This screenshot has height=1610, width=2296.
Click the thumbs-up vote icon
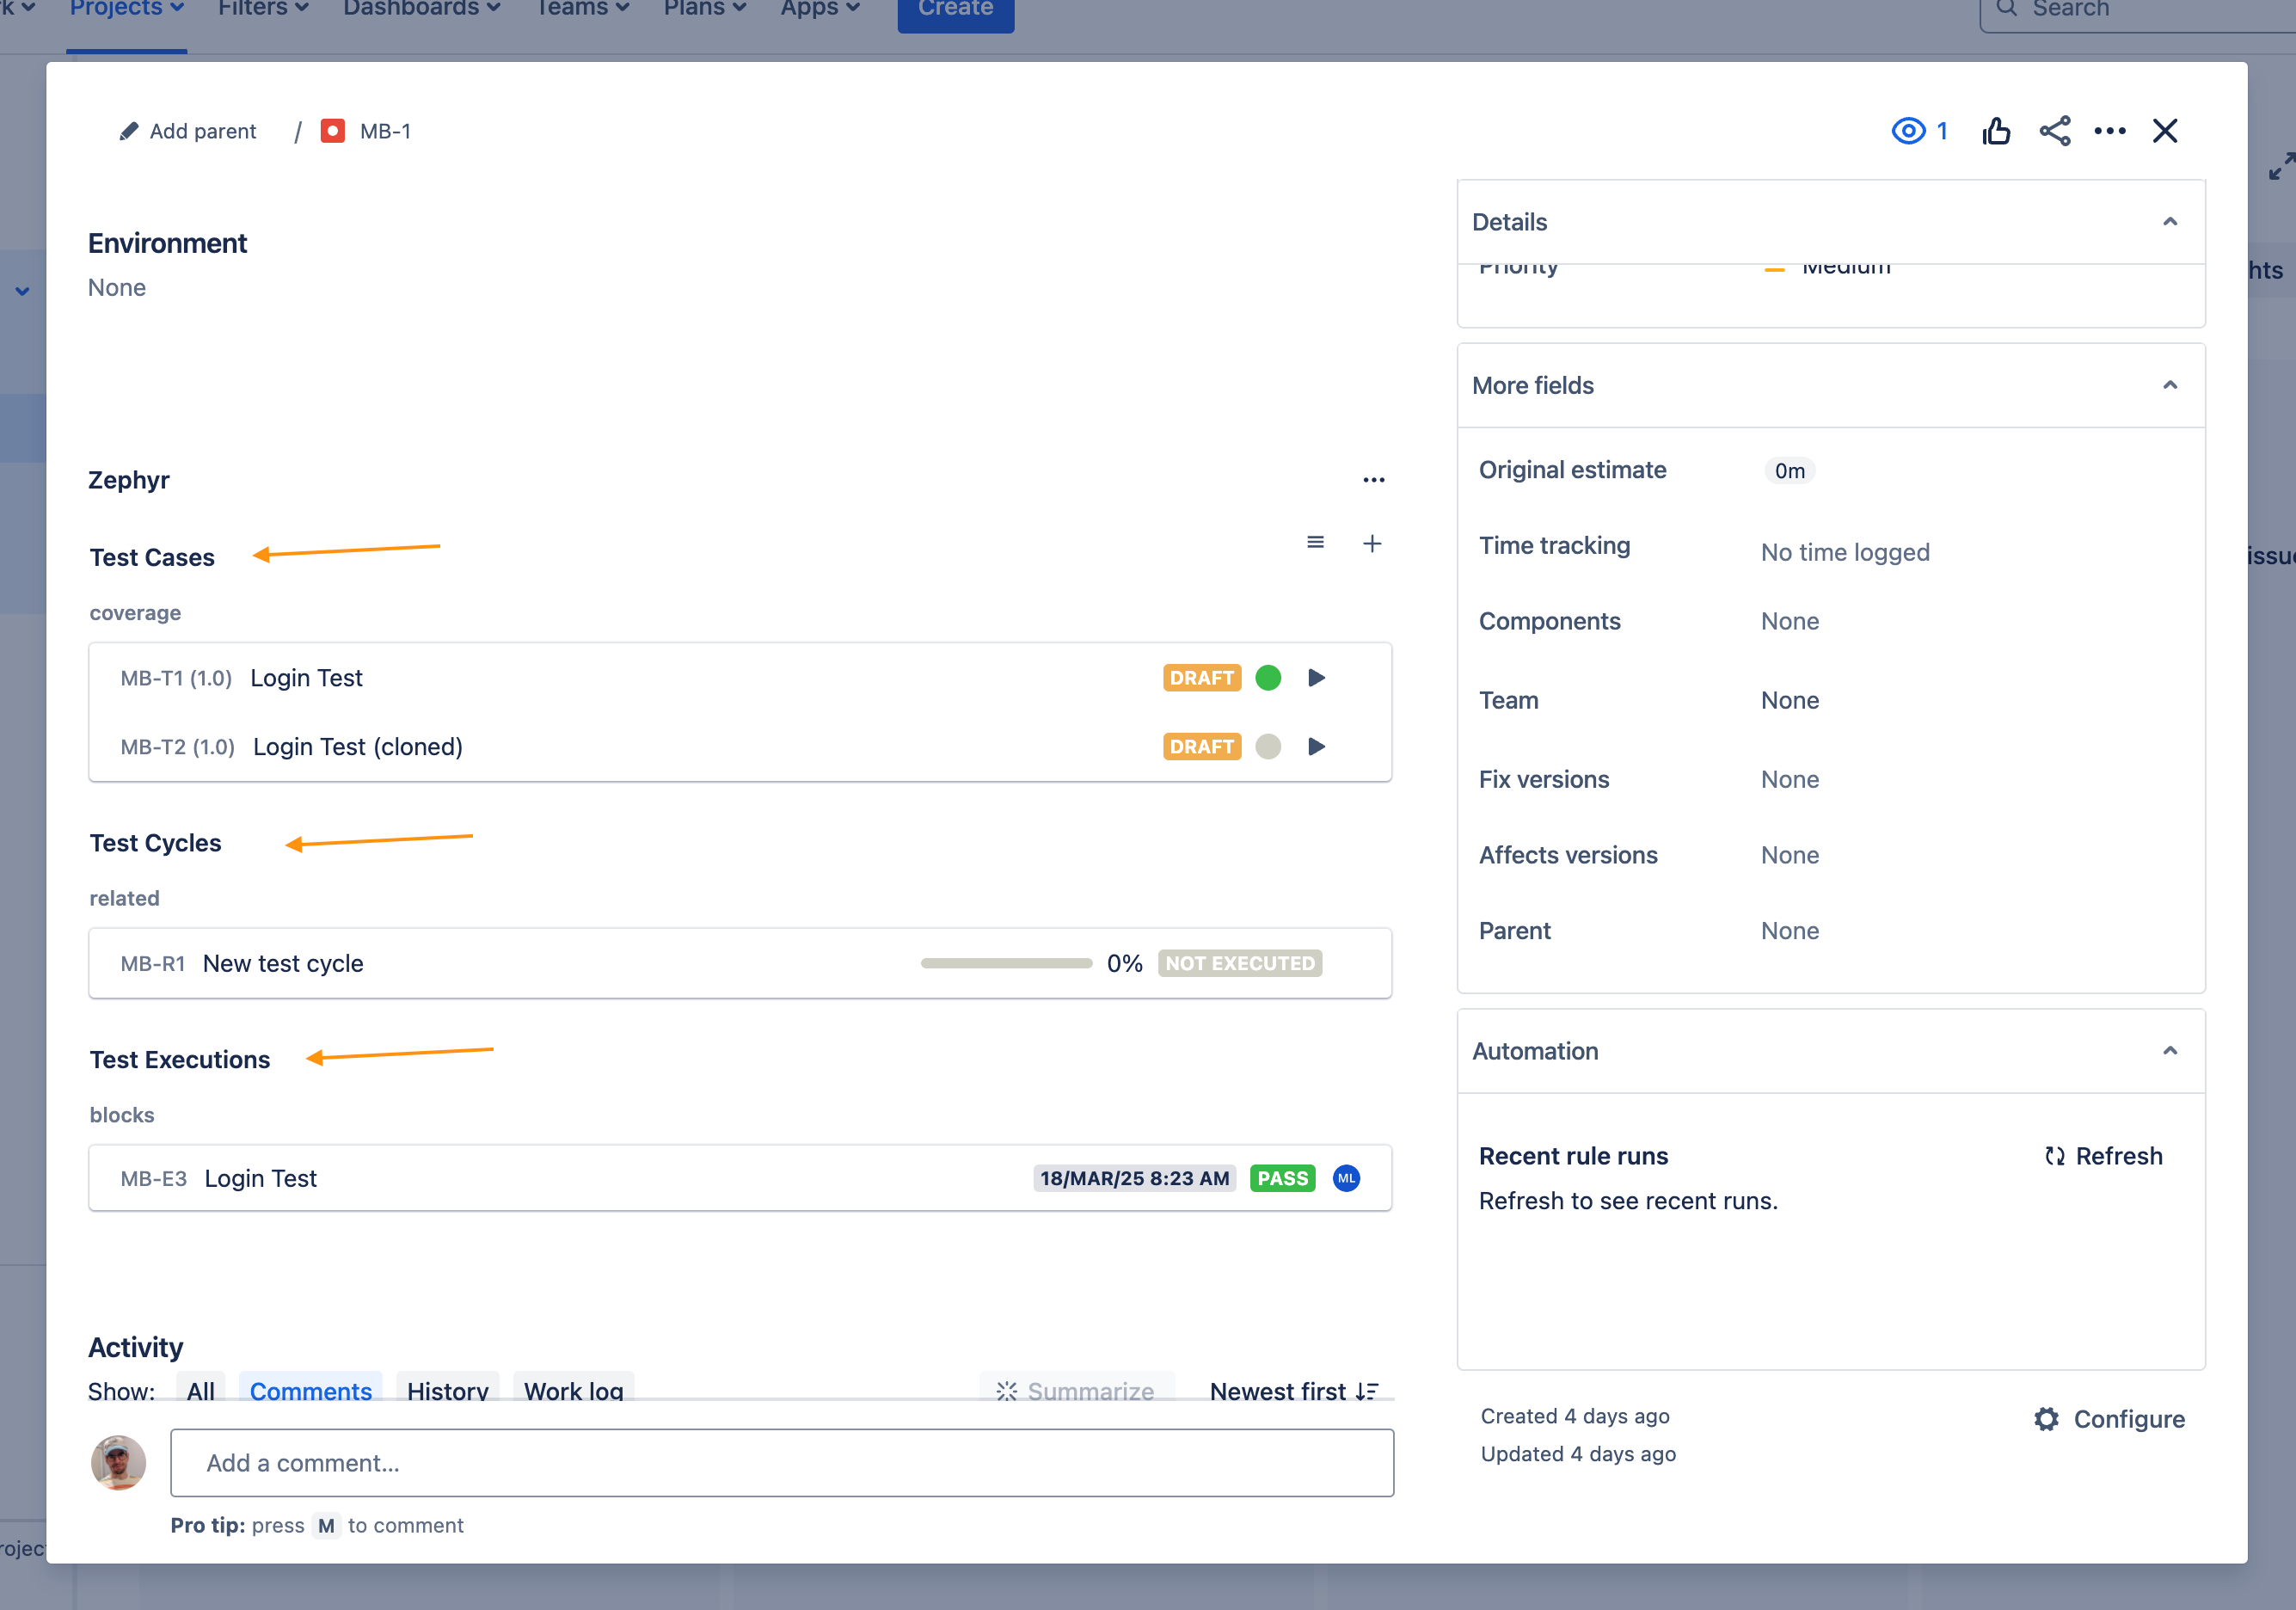coord(1996,131)
